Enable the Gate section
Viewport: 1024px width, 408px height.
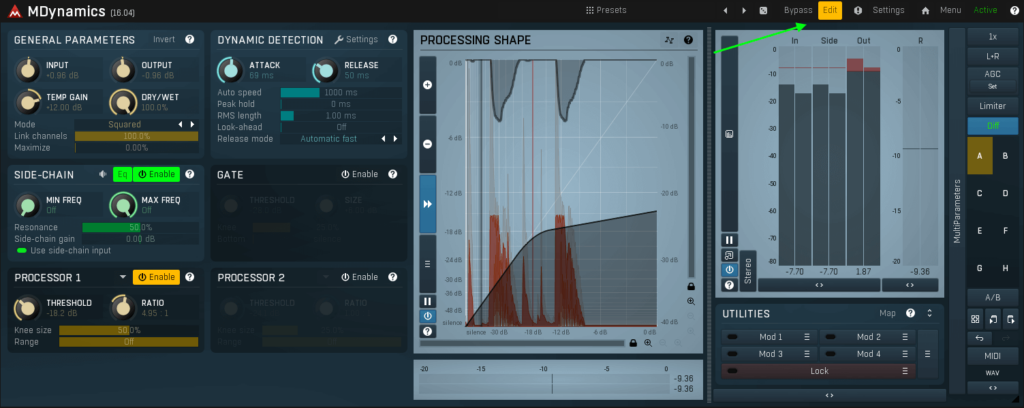pos(360,174)
